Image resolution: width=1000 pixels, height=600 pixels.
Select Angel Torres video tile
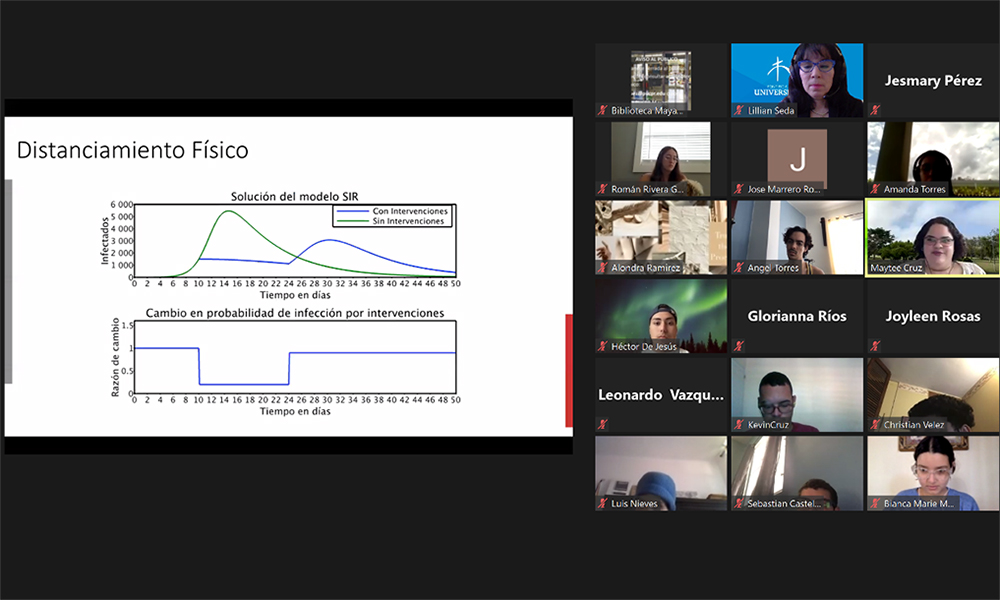[x=797, y=237]
